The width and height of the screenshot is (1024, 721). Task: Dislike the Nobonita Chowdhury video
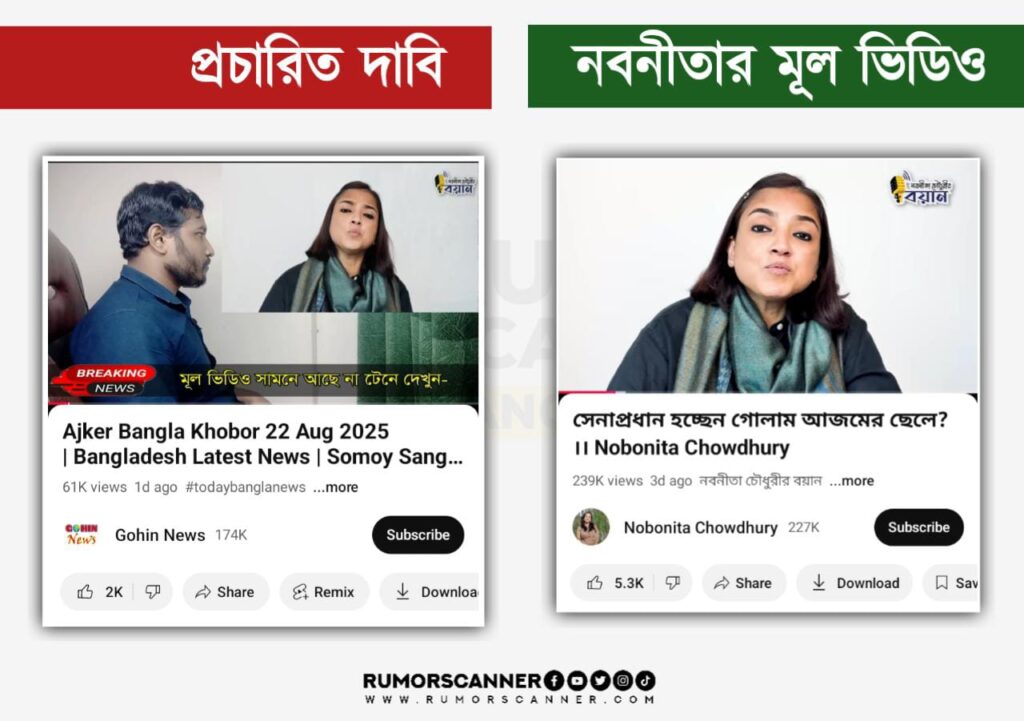point(673,583)
